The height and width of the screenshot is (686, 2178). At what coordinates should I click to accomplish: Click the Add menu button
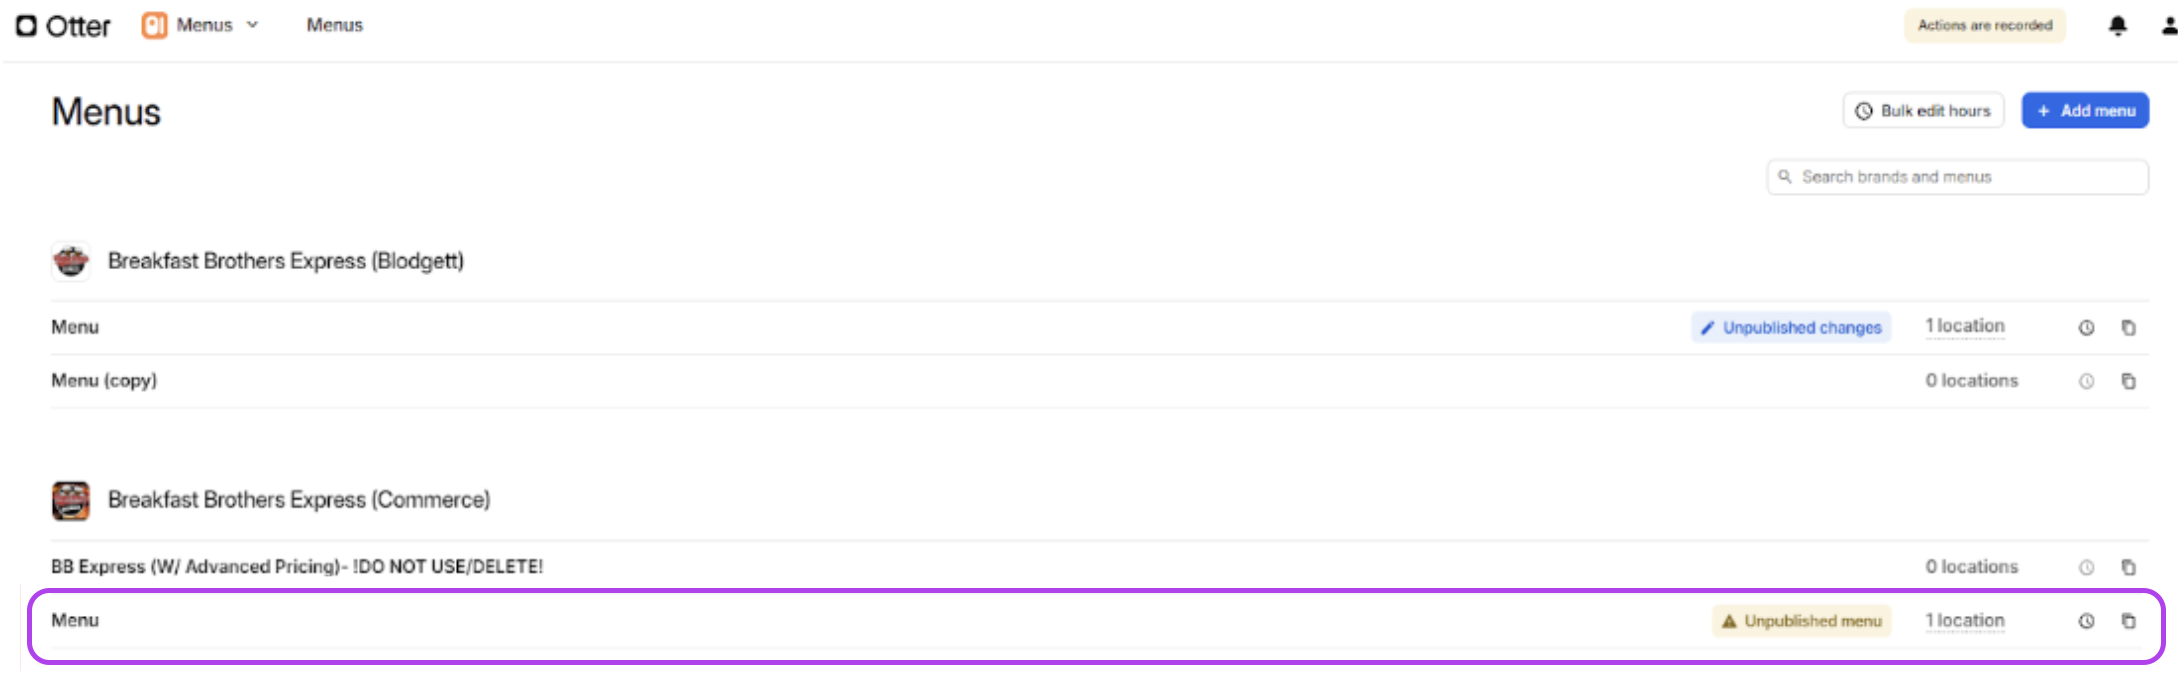pyautogui.click(x=2085, y=111)
